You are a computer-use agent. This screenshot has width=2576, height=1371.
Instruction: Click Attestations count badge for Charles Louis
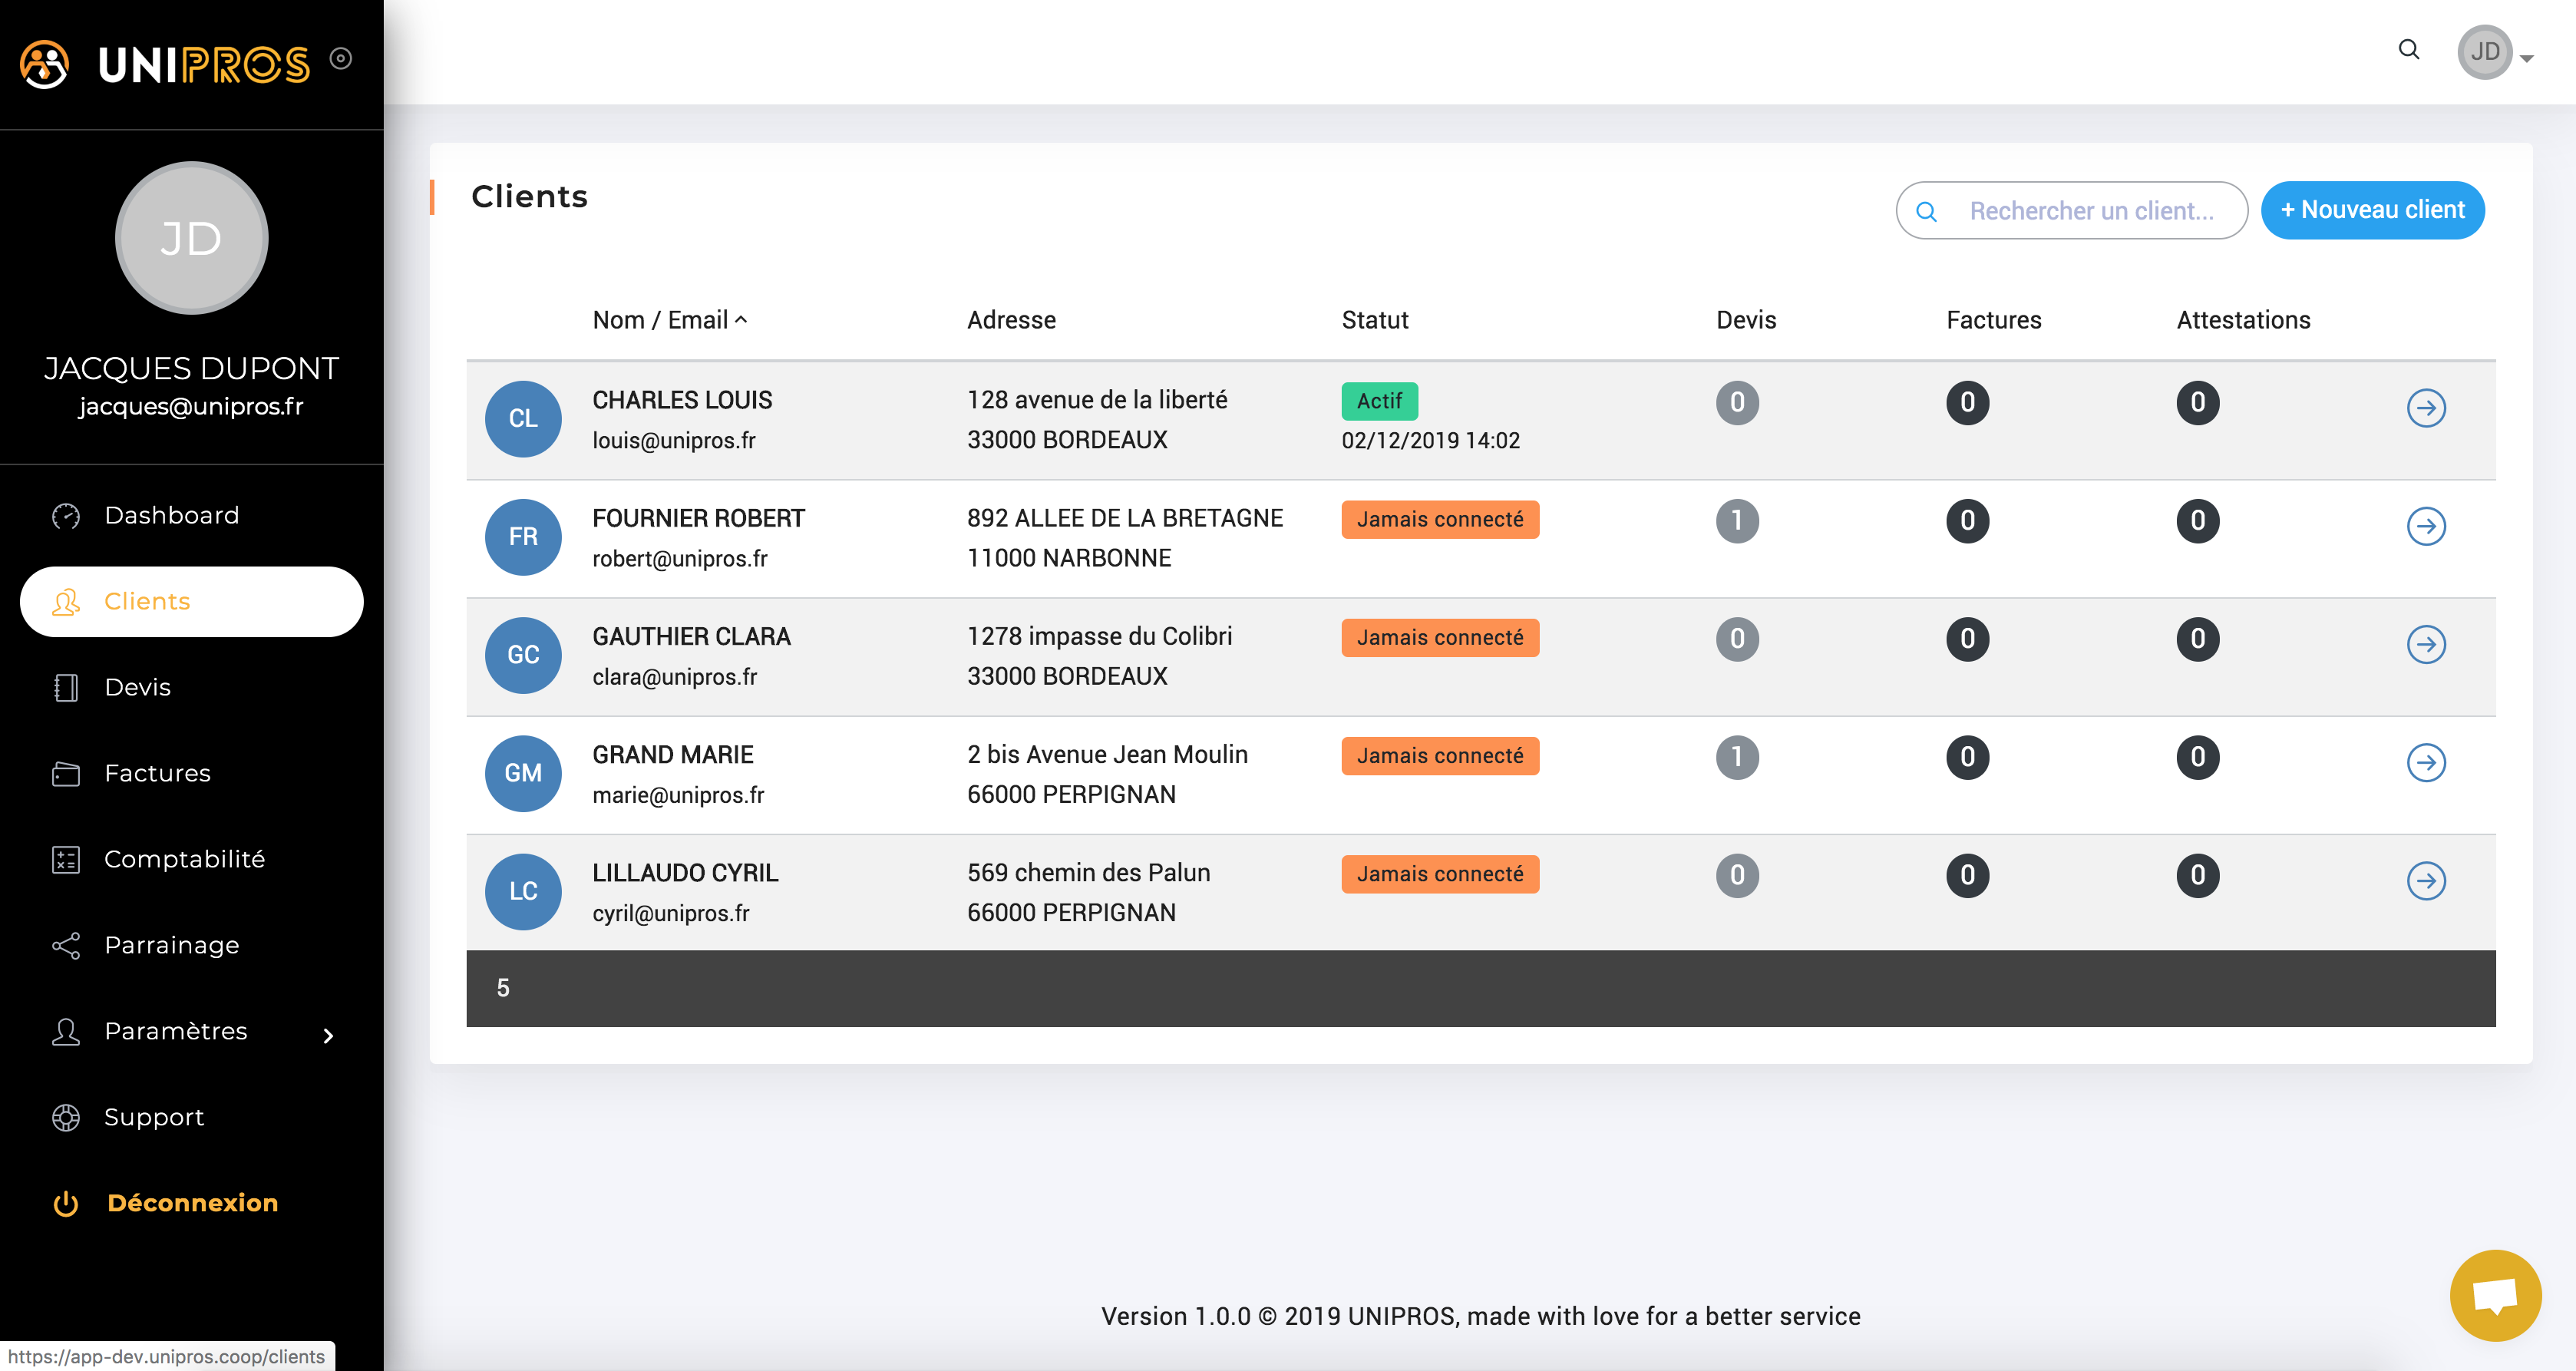tap(2197, 403)
